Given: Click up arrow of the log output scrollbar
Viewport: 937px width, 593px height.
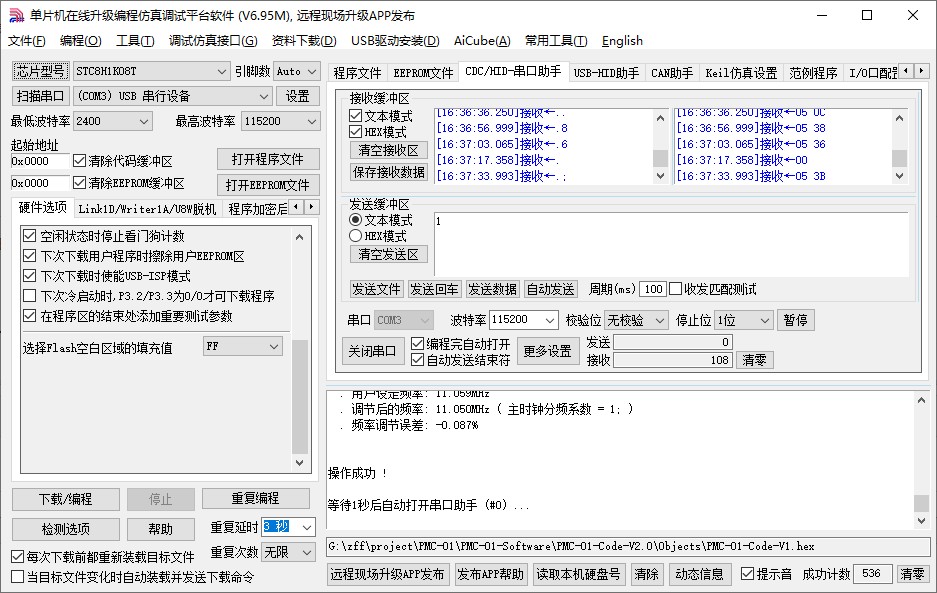Looking at the screenshot, I should click(x=921, y=401).
